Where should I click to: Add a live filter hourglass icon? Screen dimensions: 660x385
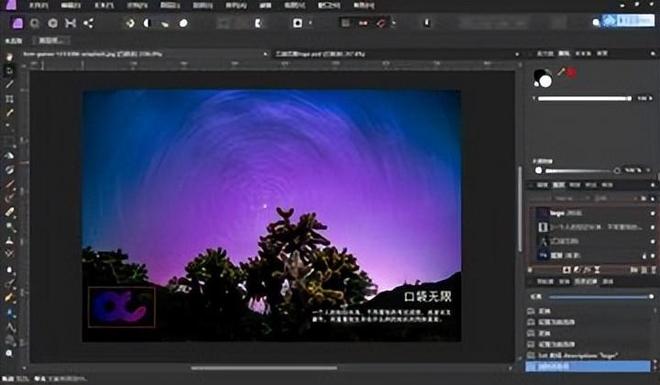597,270
